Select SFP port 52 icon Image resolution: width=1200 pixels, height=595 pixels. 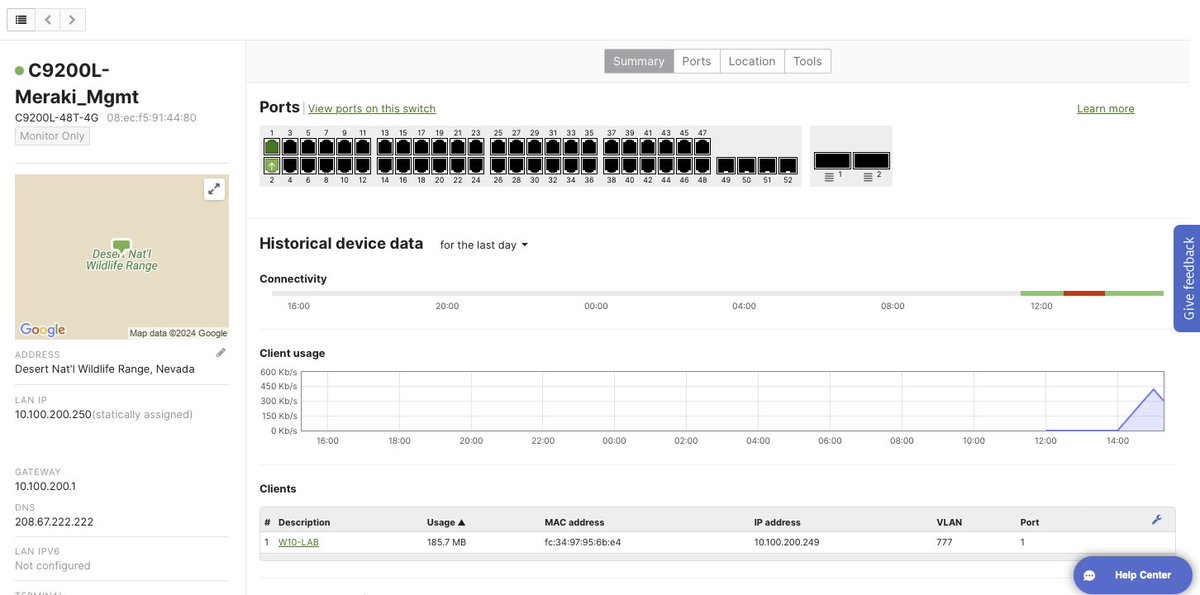coord(788,166)
